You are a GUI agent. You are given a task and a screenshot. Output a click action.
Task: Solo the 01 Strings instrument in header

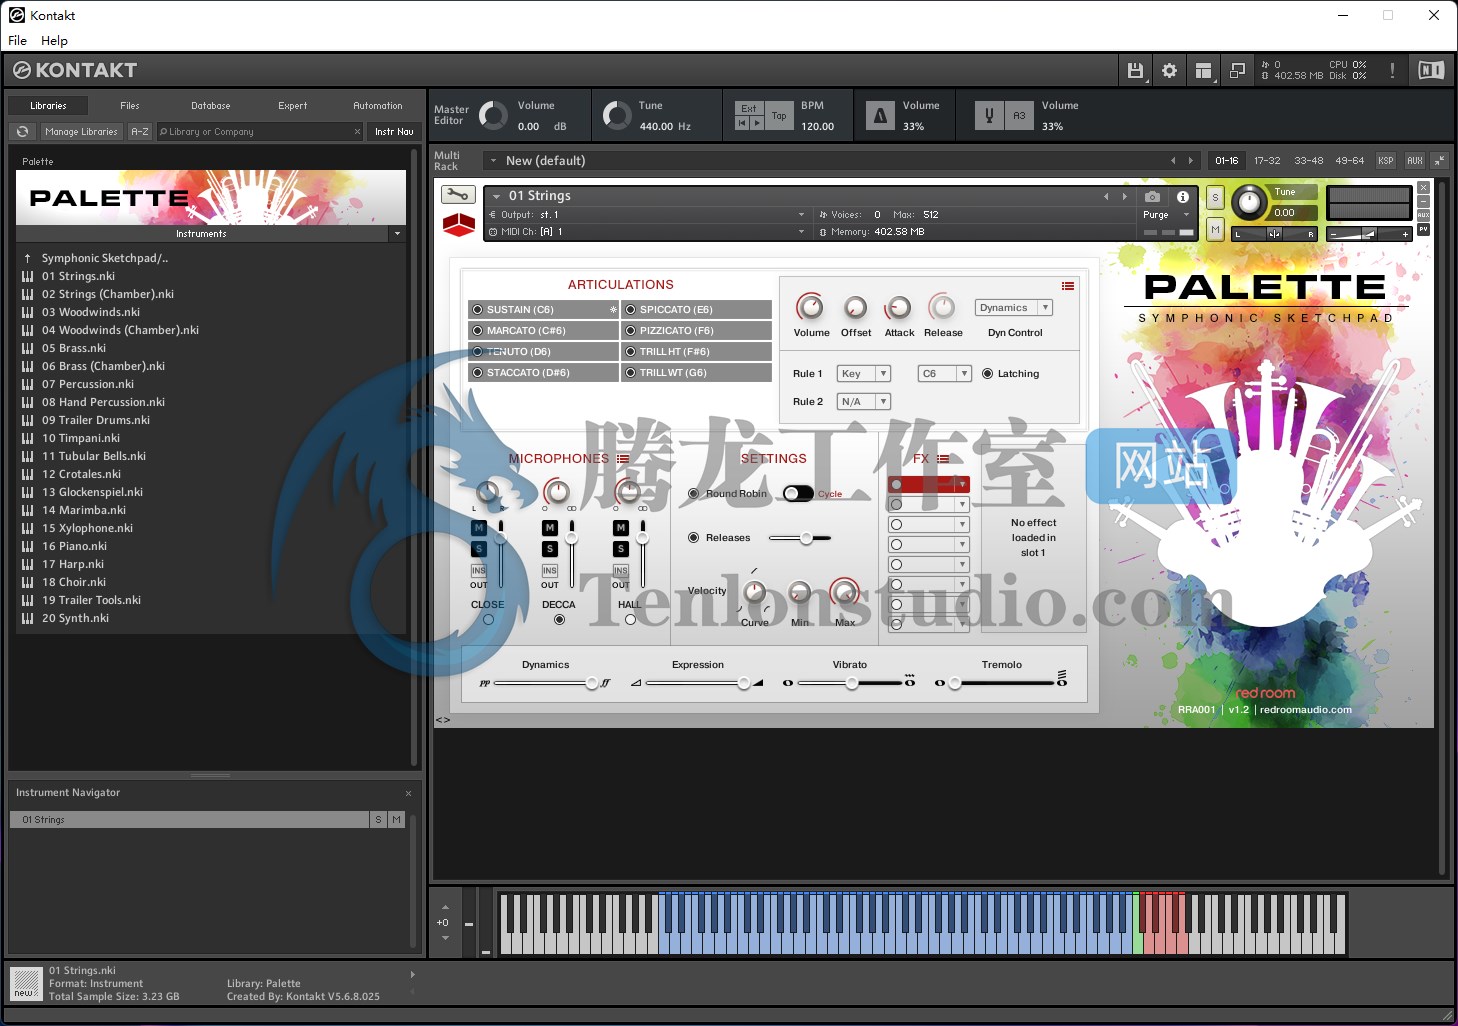pos(1215,198)
